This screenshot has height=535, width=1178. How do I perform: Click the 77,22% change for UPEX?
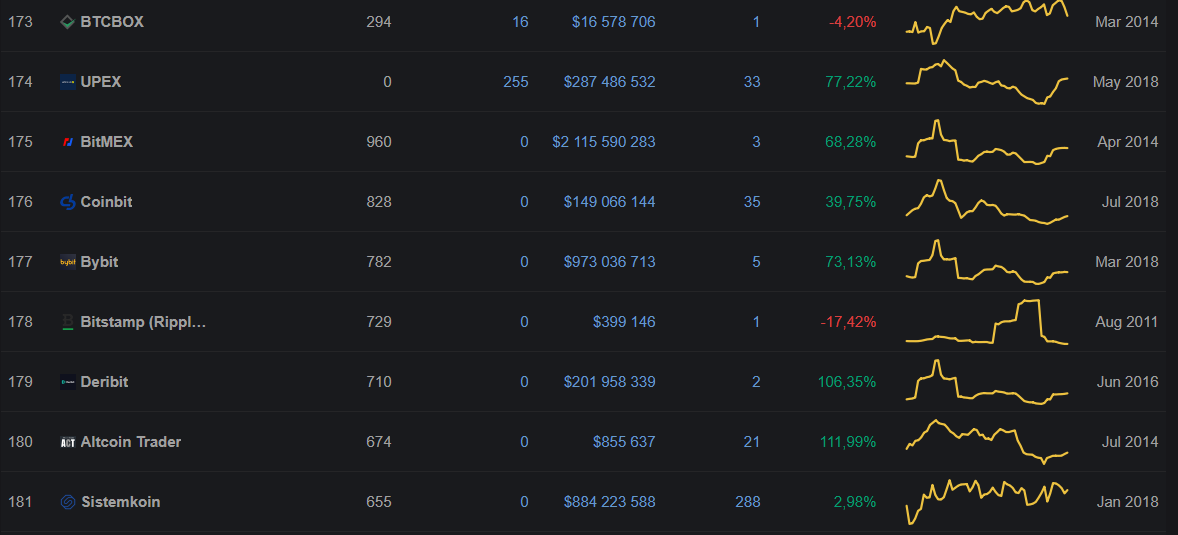850,82
